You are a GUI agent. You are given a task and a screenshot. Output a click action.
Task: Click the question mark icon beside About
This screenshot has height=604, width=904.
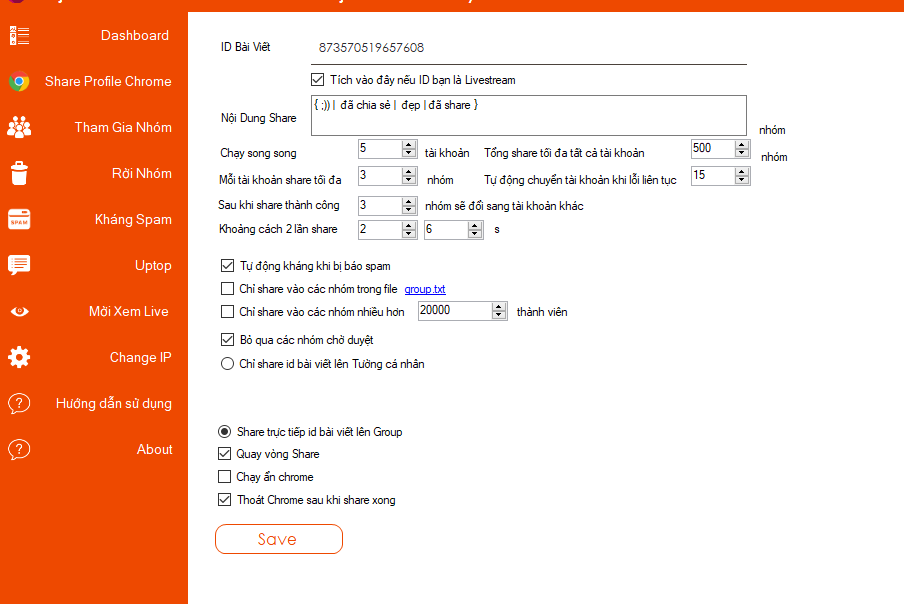pyautogui.click(x=19, y=450)
